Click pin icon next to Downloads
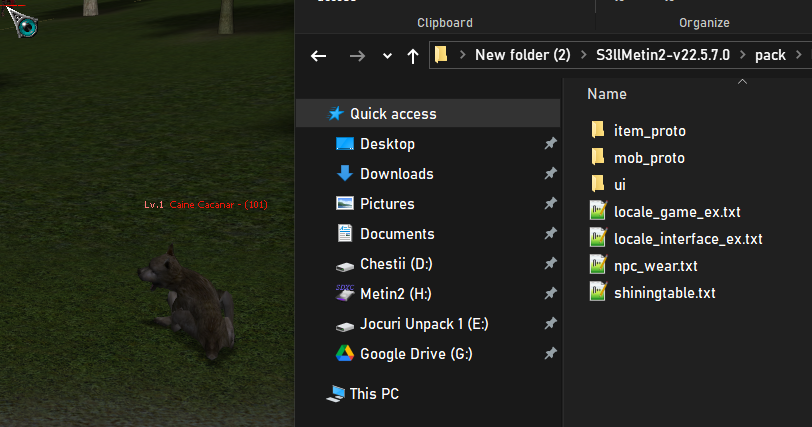The image size is (812, 427). [550, 173]
